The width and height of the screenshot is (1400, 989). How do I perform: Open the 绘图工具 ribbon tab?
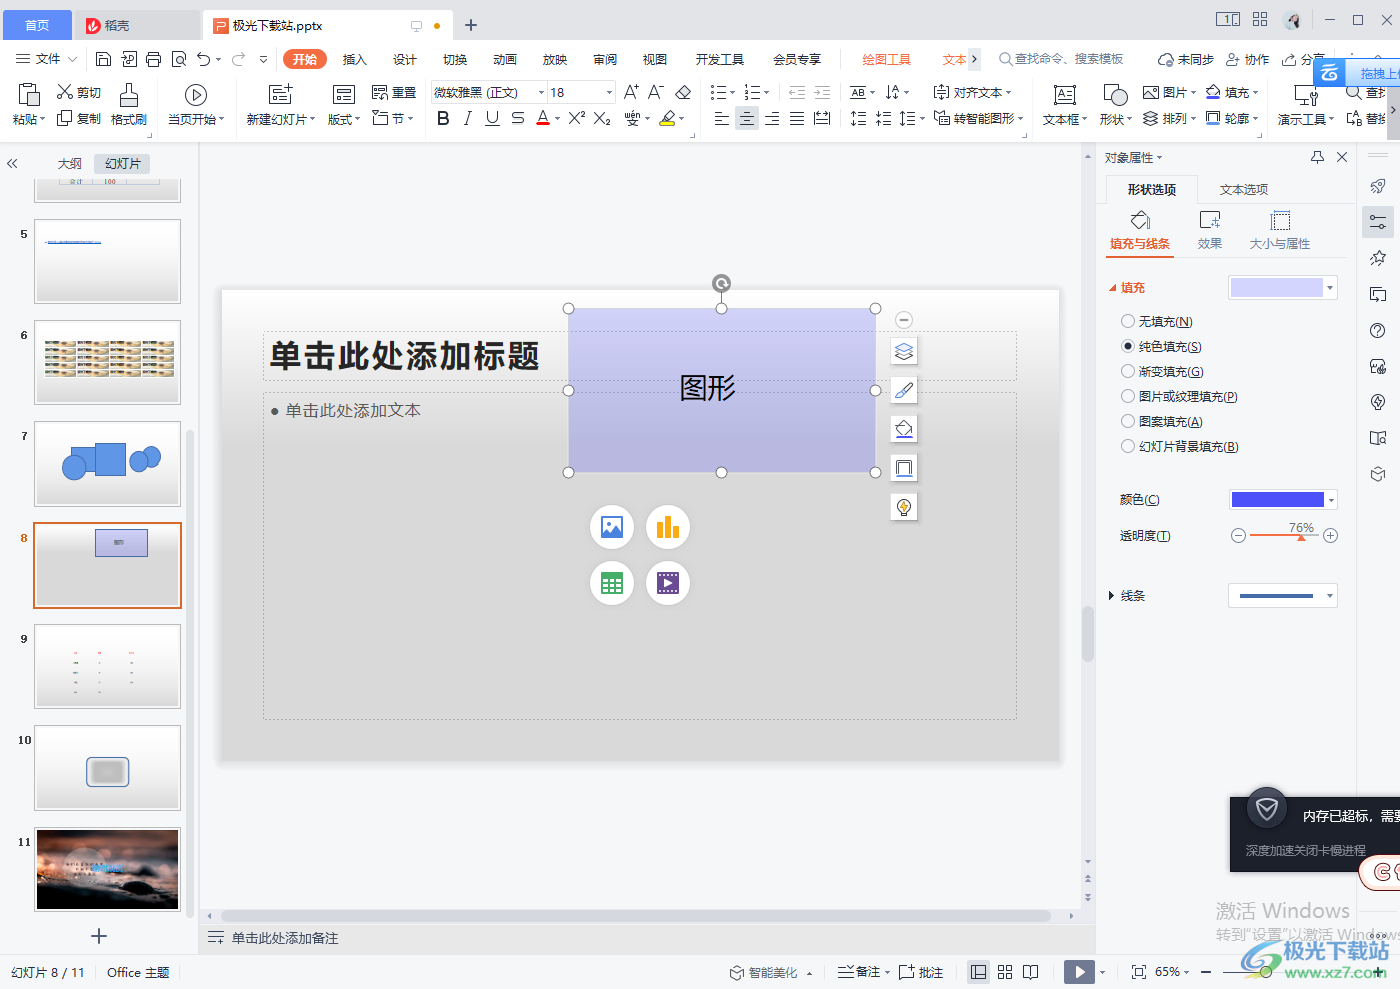(x=886, y=59)
